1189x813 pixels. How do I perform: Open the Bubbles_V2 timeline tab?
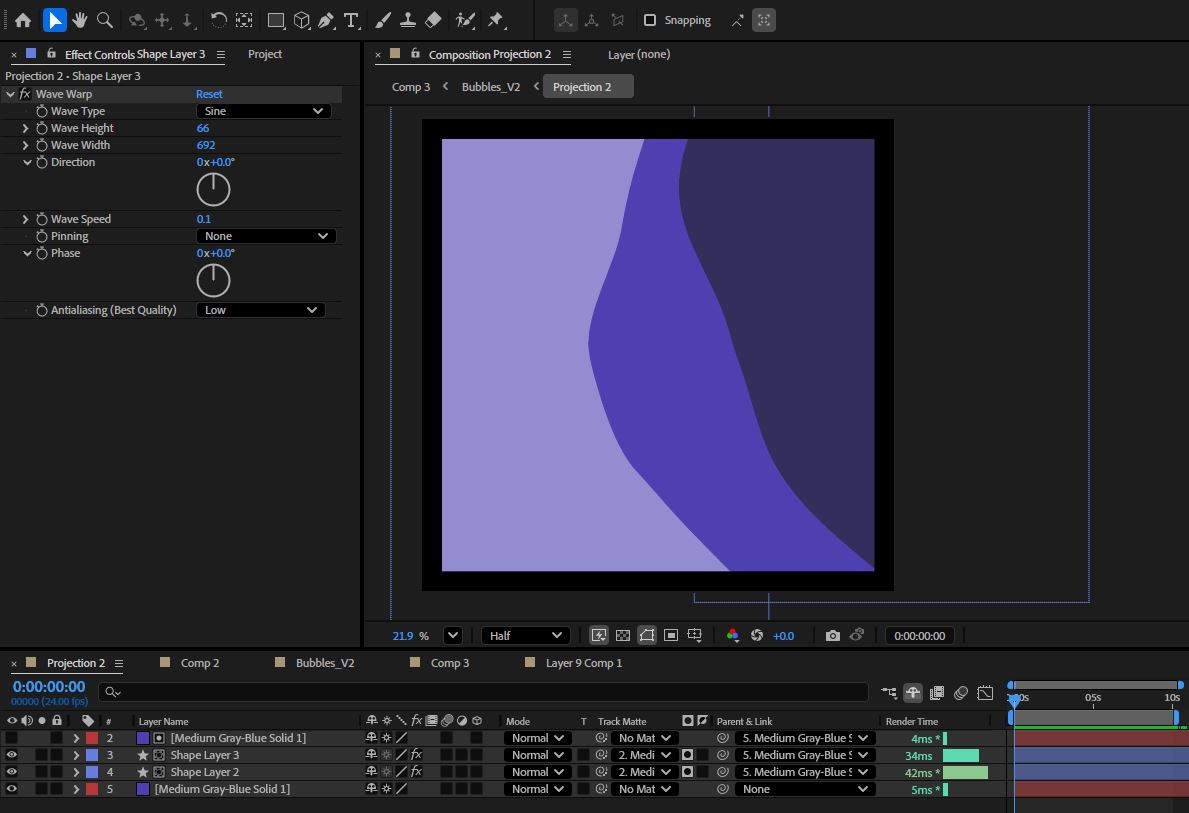(324, 663)
